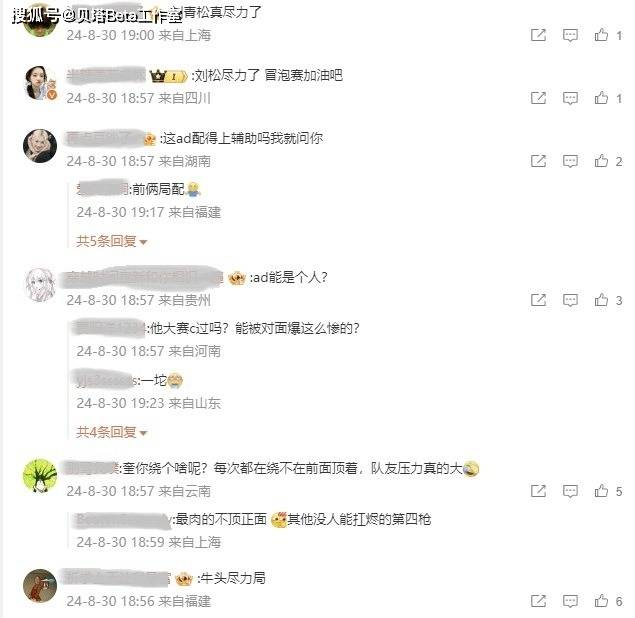Open the blurred username before 前俩局配

pyautogui.click(x=102, y=189)
